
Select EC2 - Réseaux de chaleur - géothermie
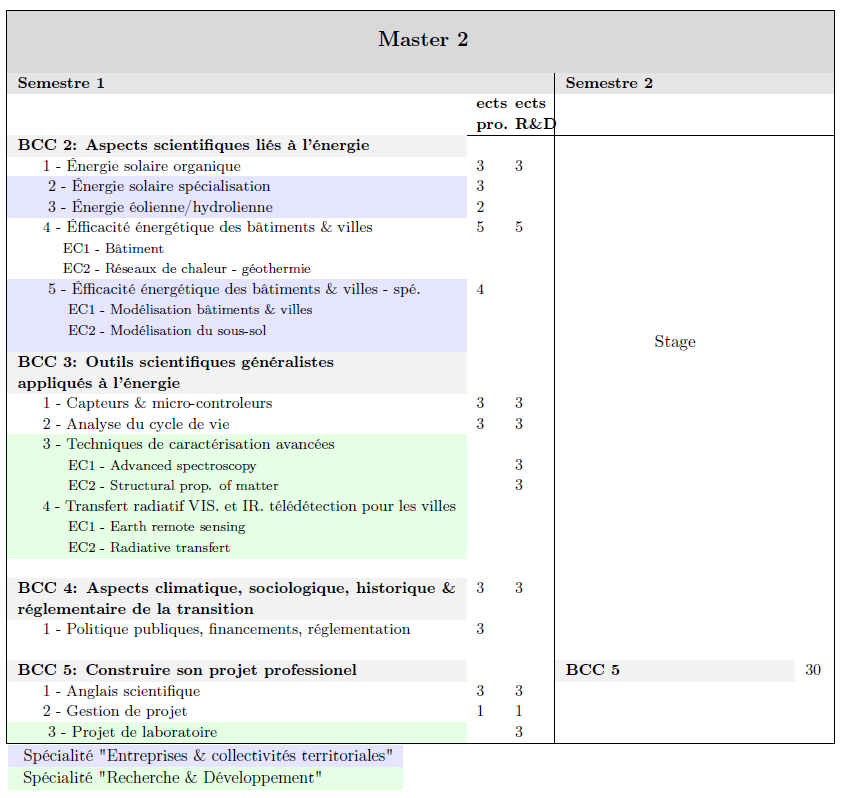click(186, 269)
